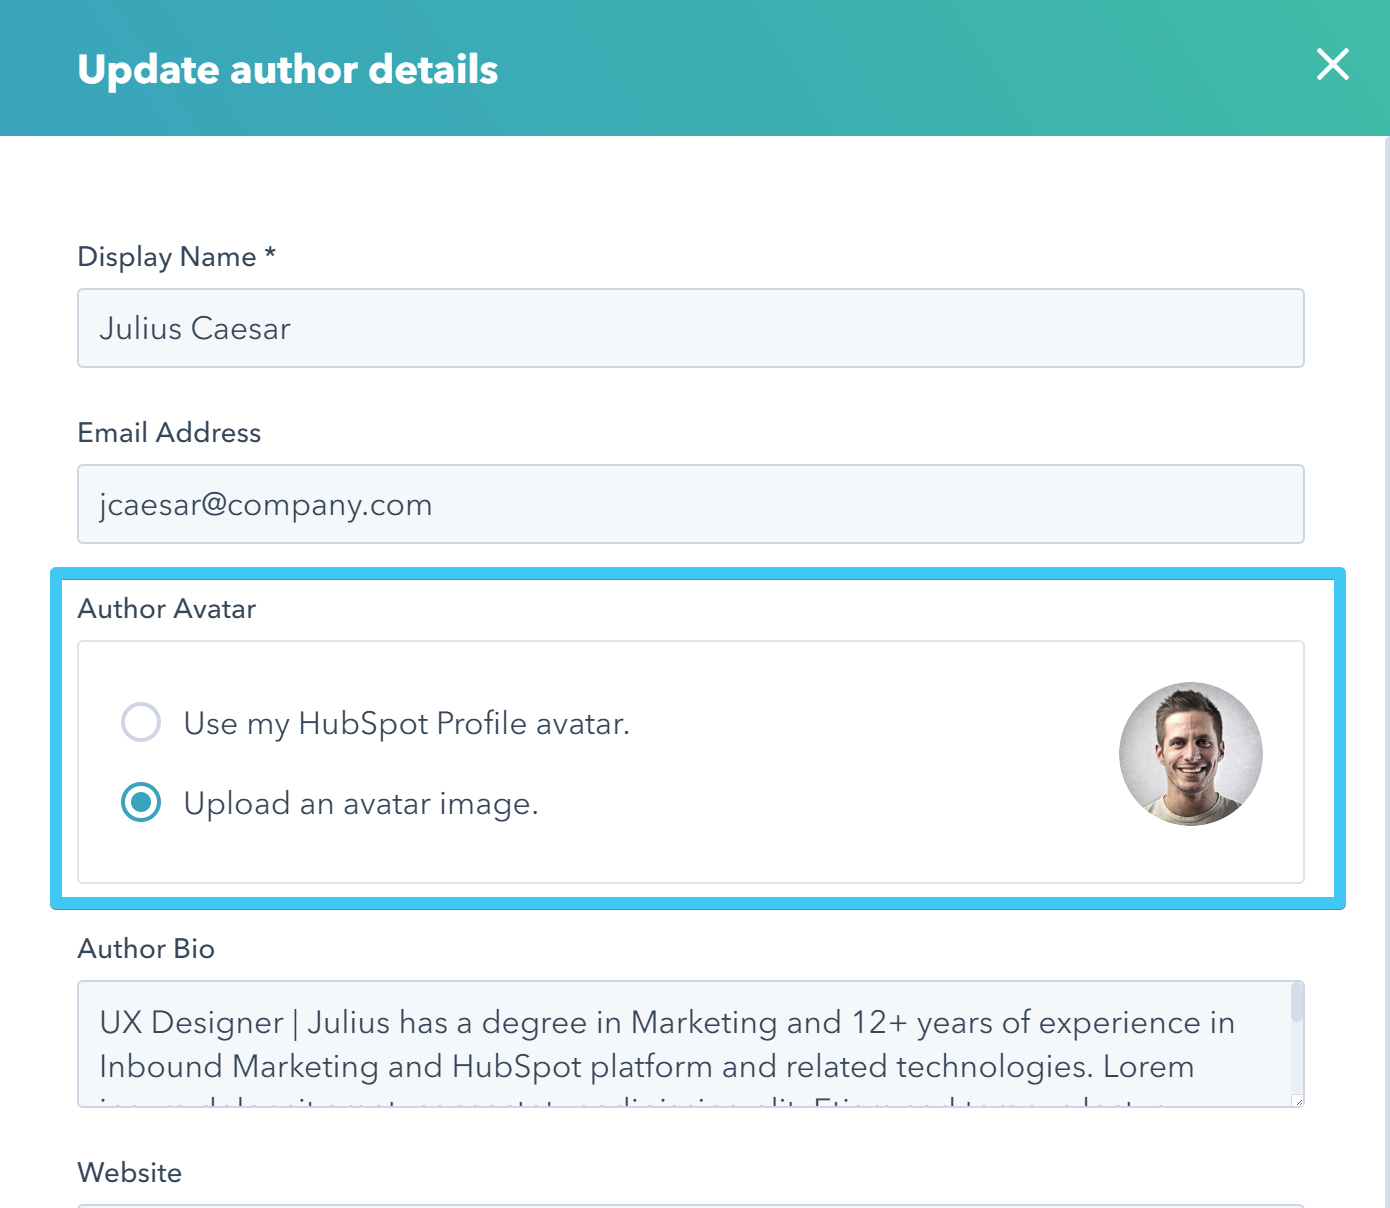The image size is (1390, 1208).
Task: Click the 'Update author details' header title
Action: click(287, 70)
